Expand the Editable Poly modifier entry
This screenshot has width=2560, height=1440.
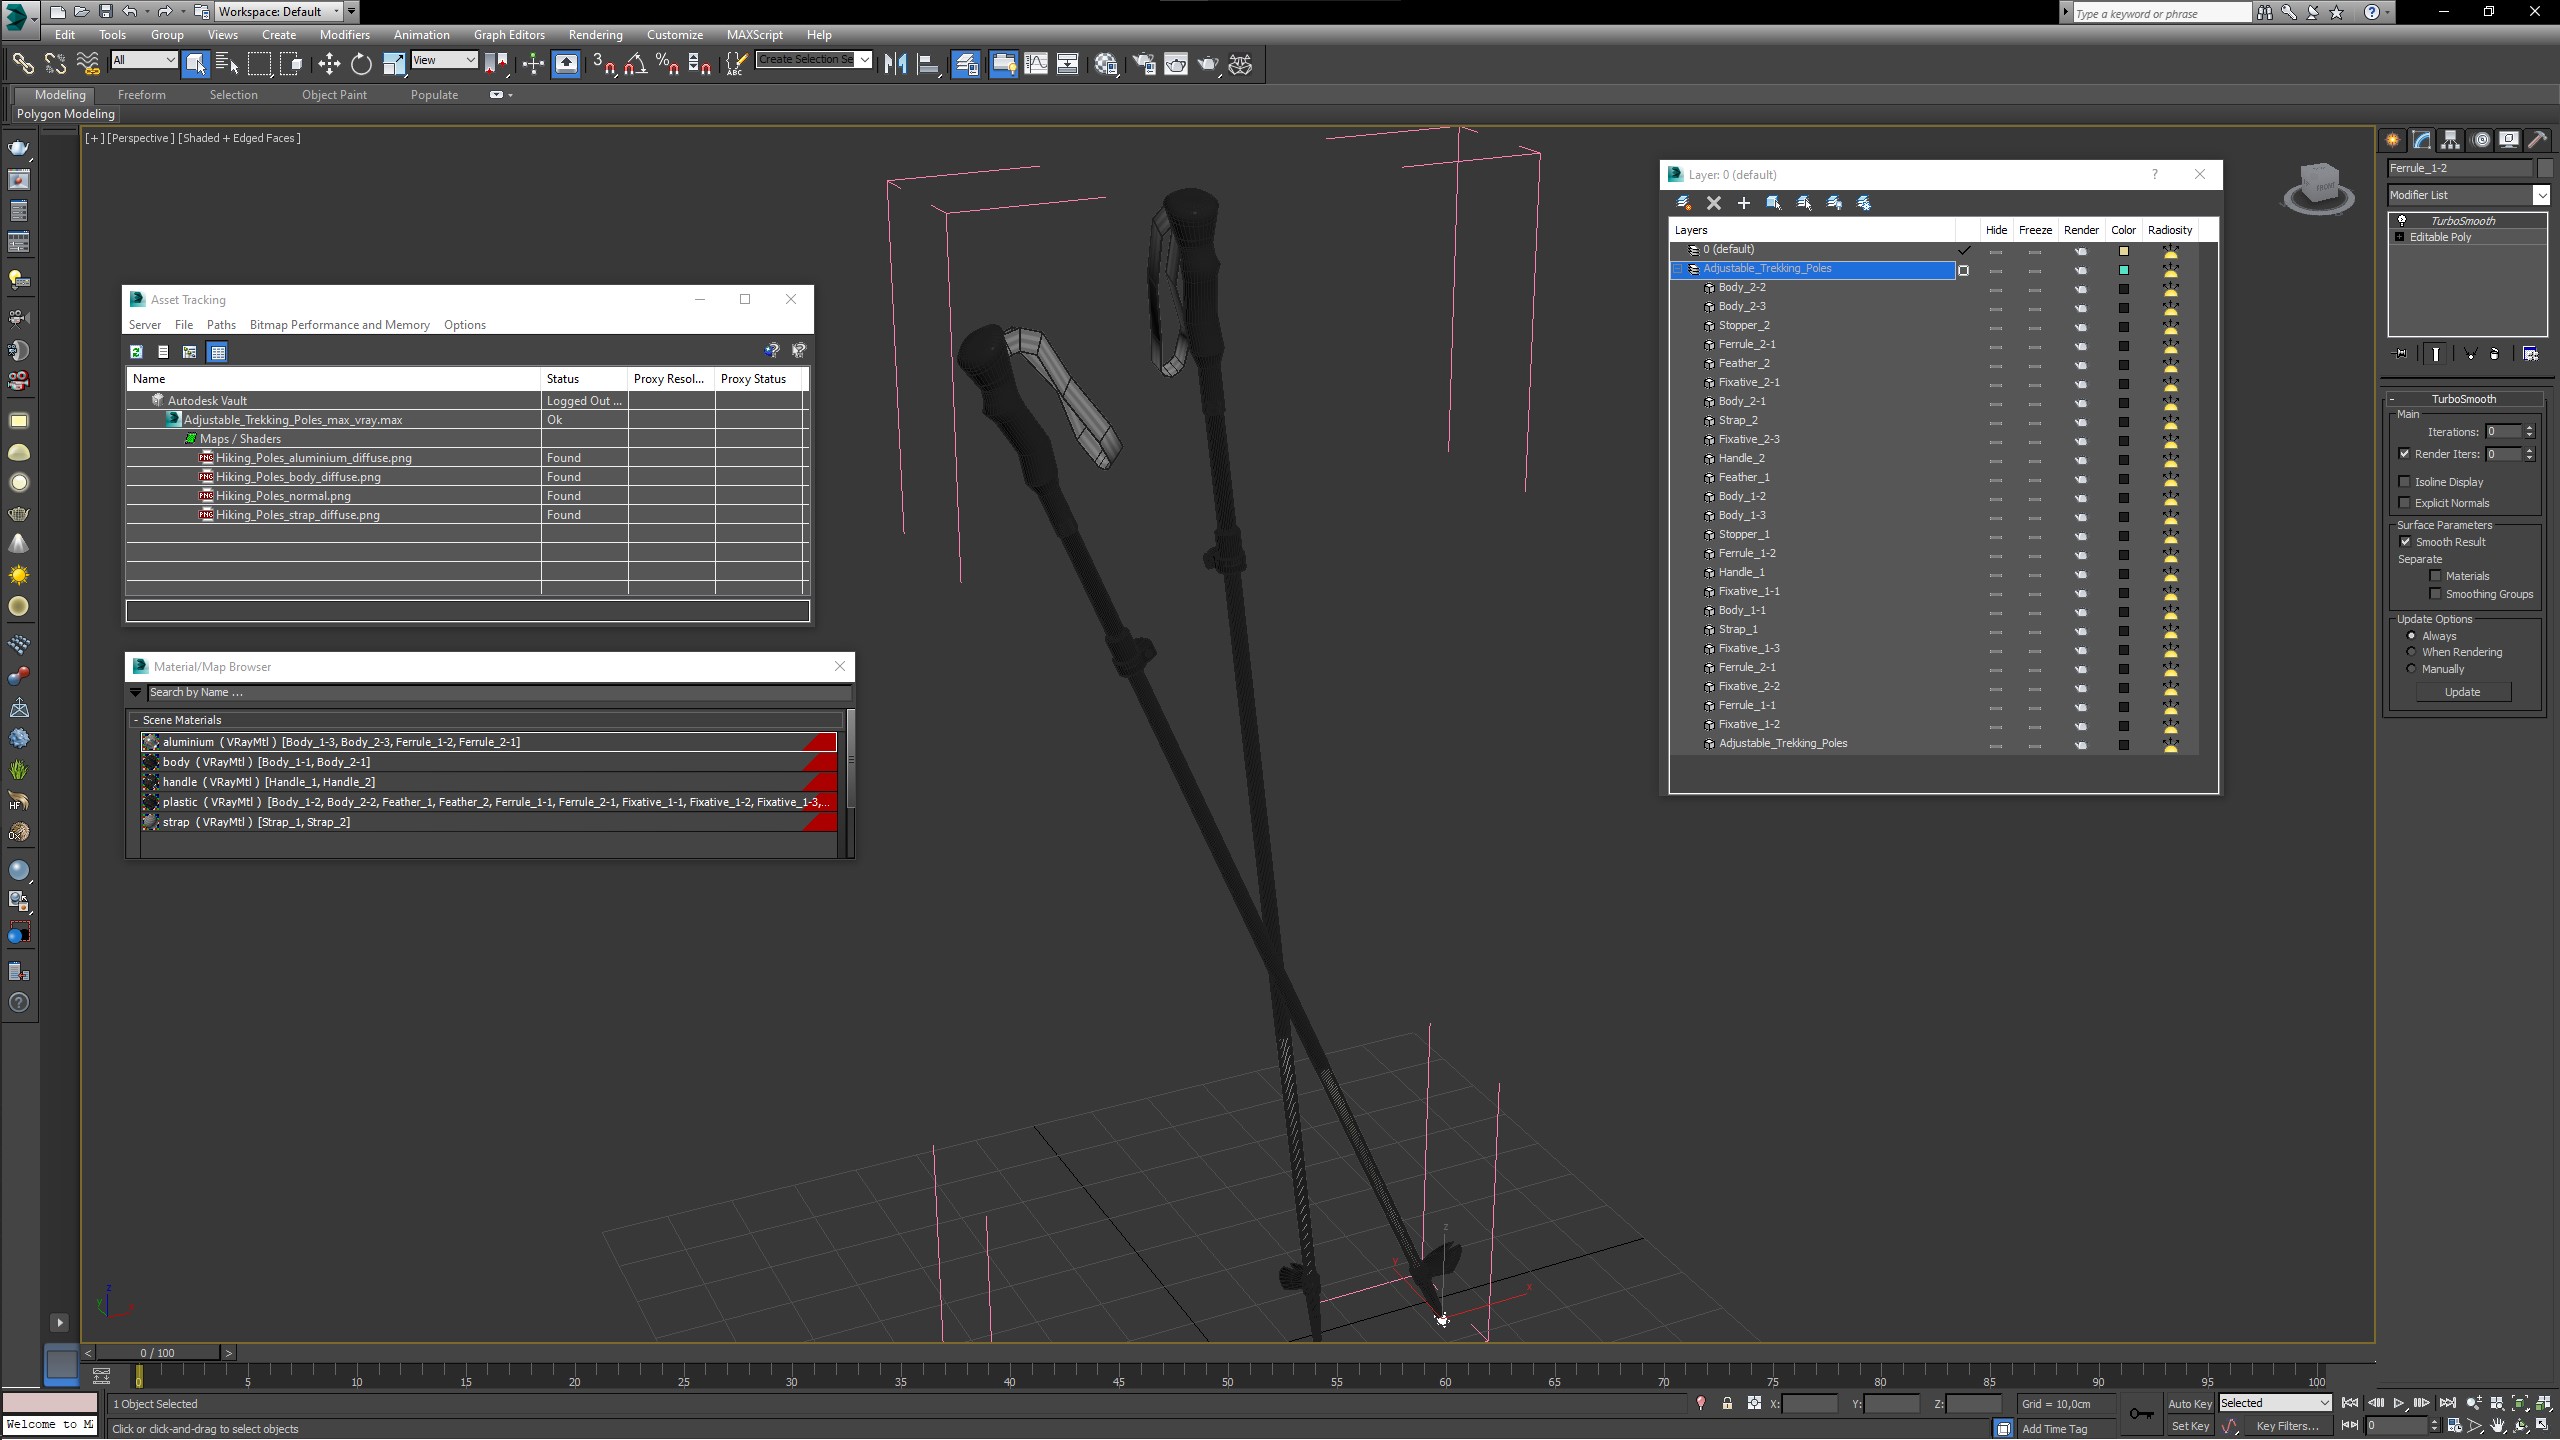click(2400, 237)
